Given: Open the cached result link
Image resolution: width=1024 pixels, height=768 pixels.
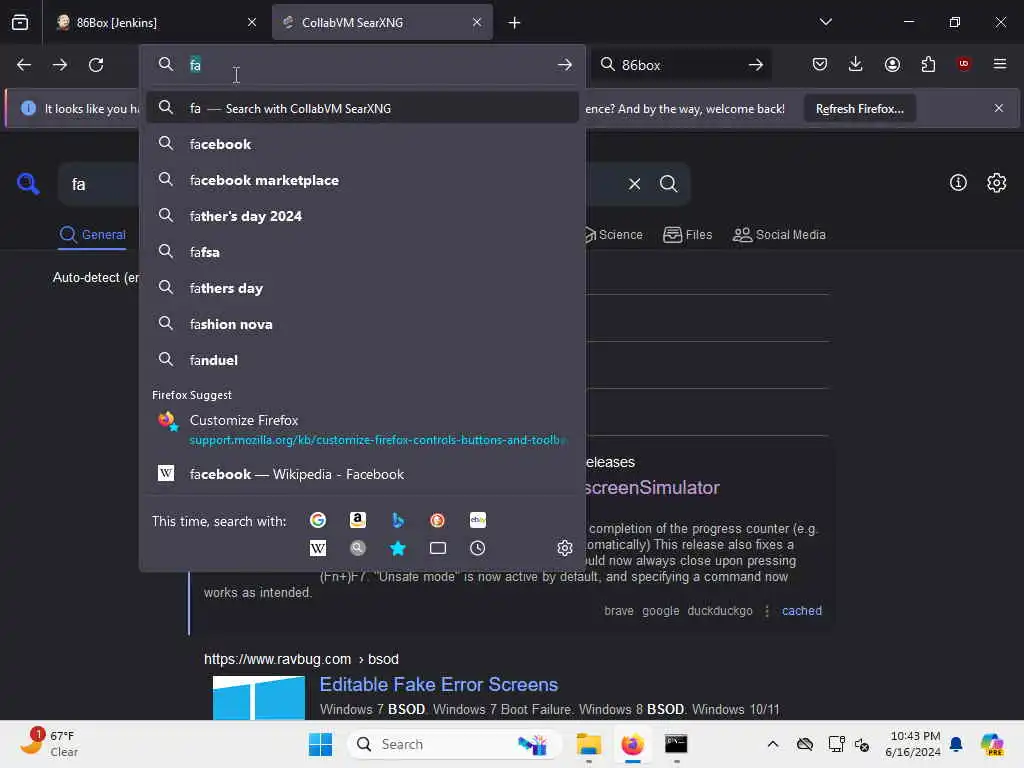Looking at the screenshot, I should click(801, 611).
